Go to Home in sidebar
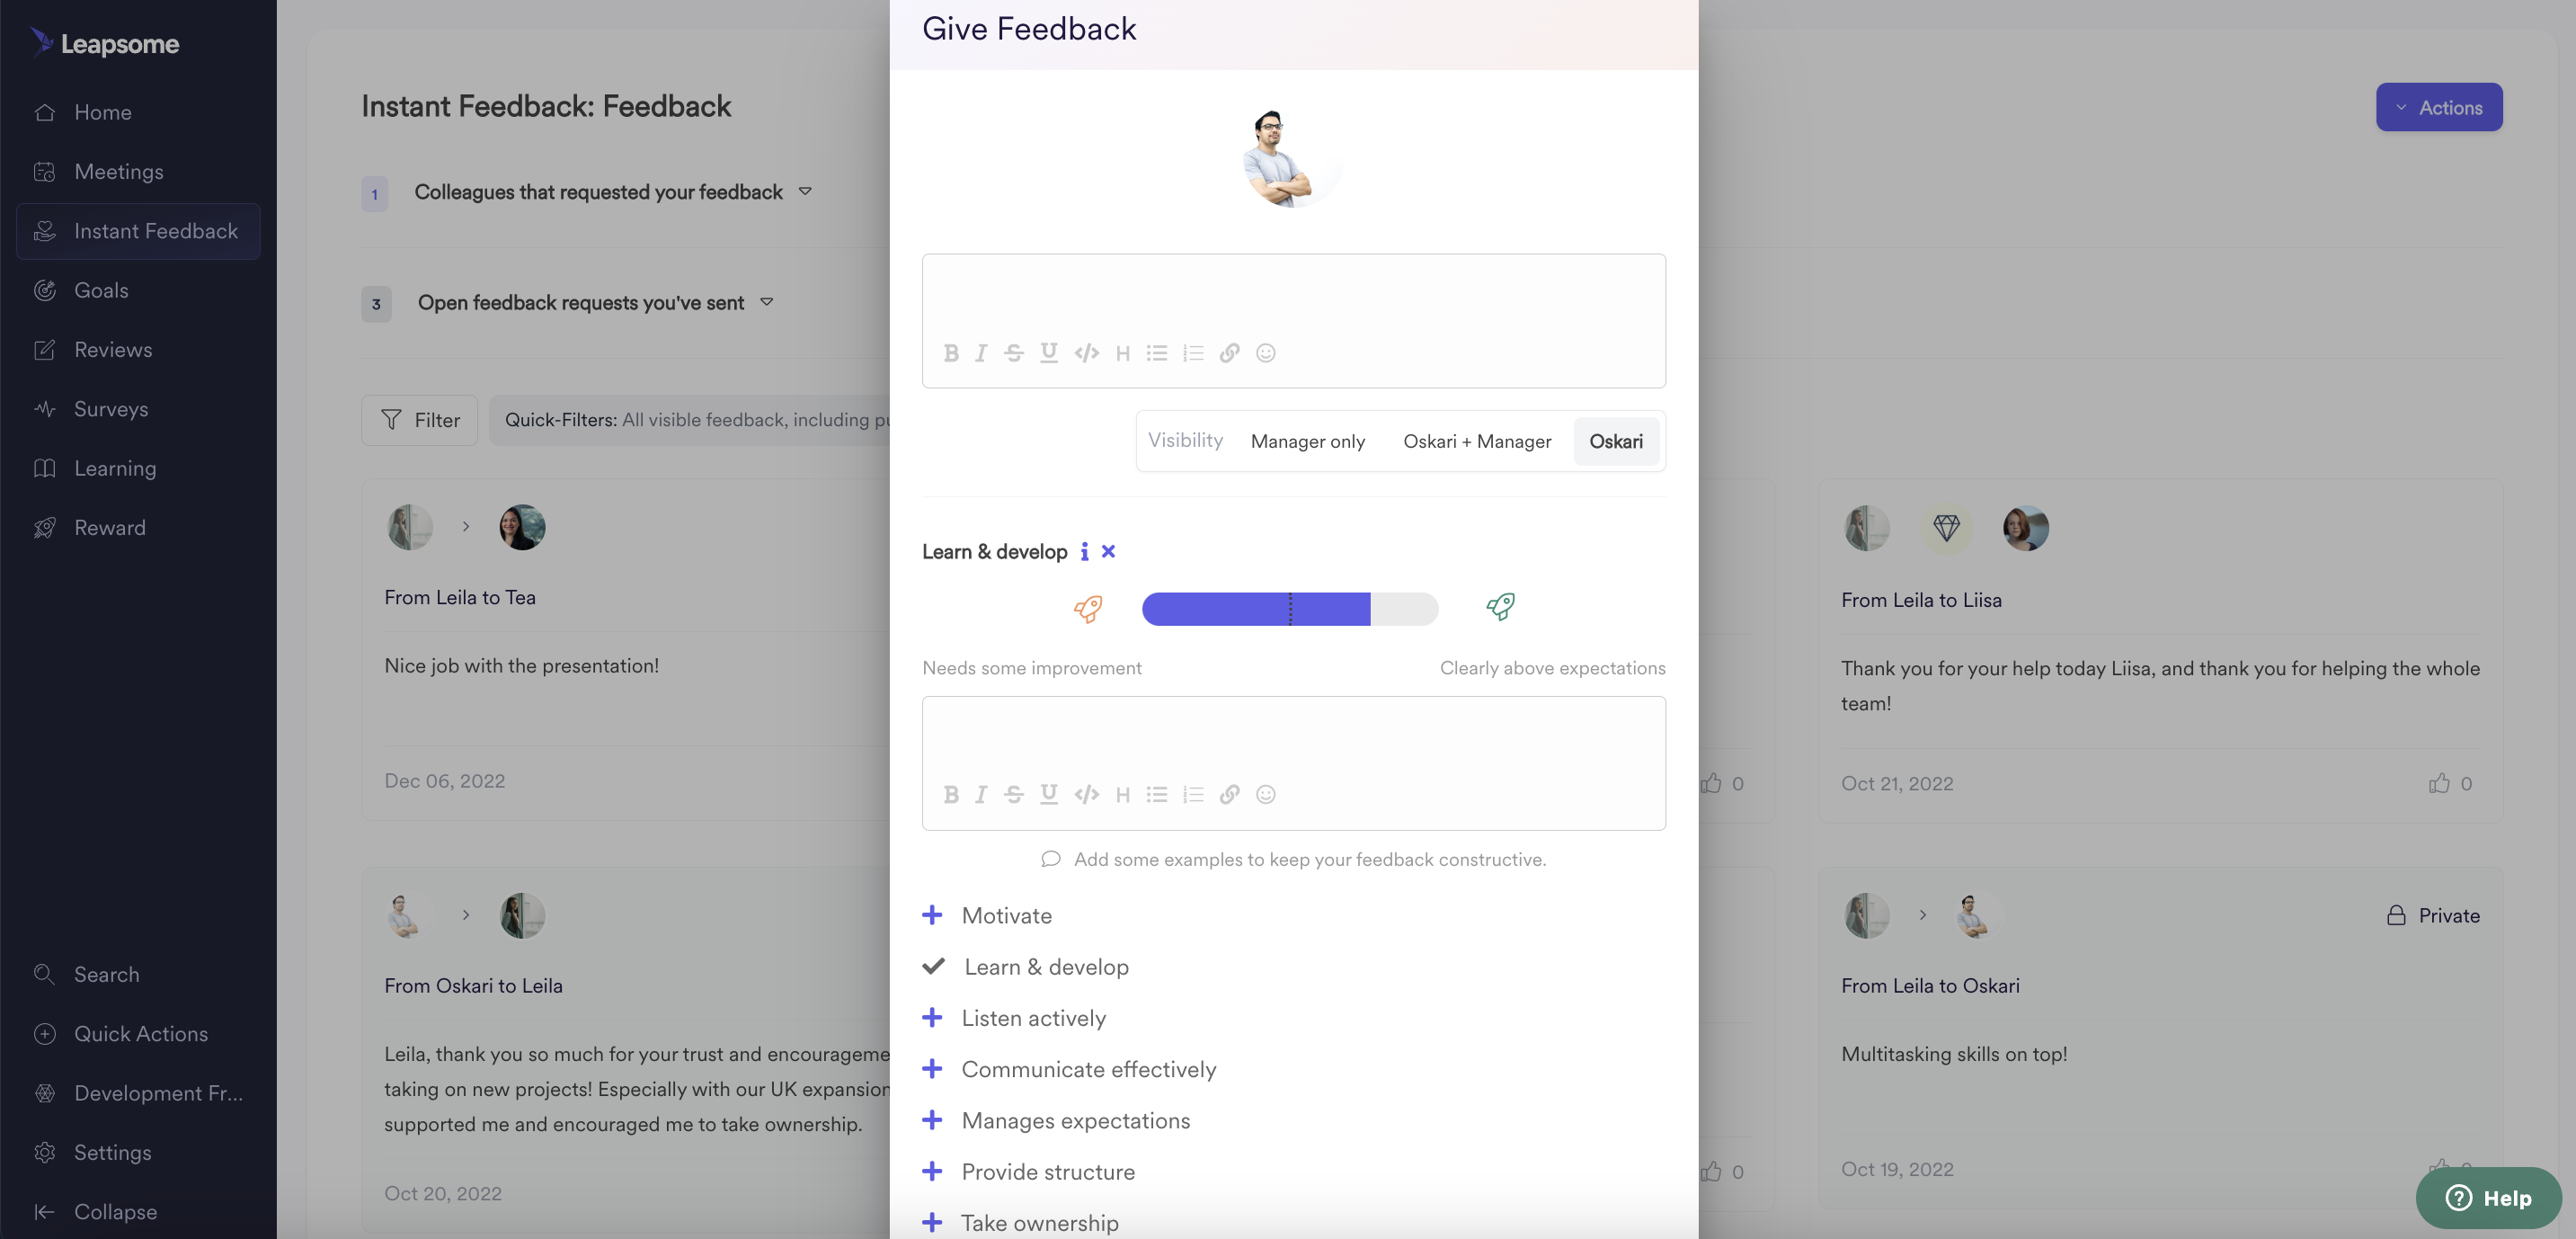The width and height of the screenshot is (2576, 1239). tap(138, 113)
